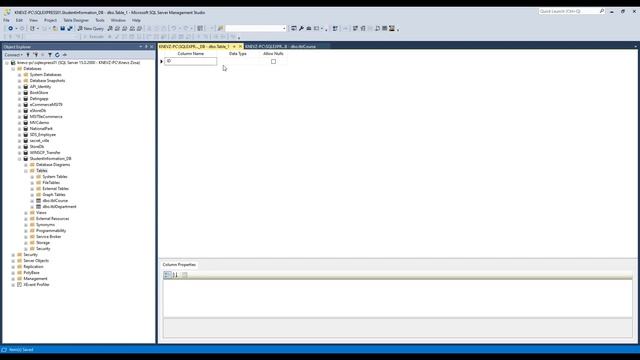
Task: Open the Edit menu
Action: 19,20
